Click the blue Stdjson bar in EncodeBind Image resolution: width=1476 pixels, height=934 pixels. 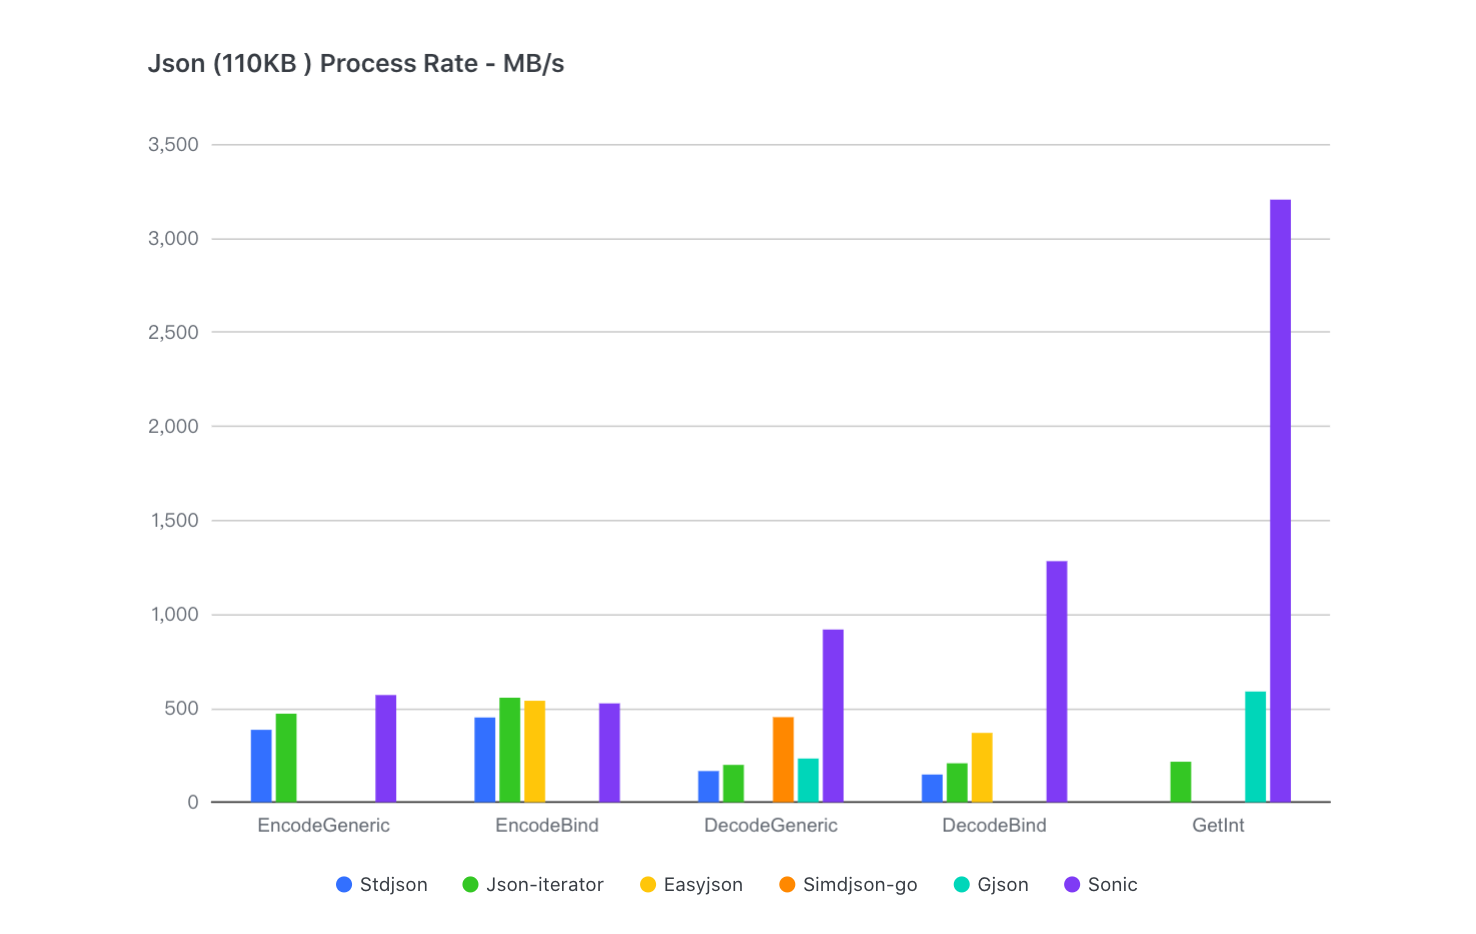click(x=485, y=760)
